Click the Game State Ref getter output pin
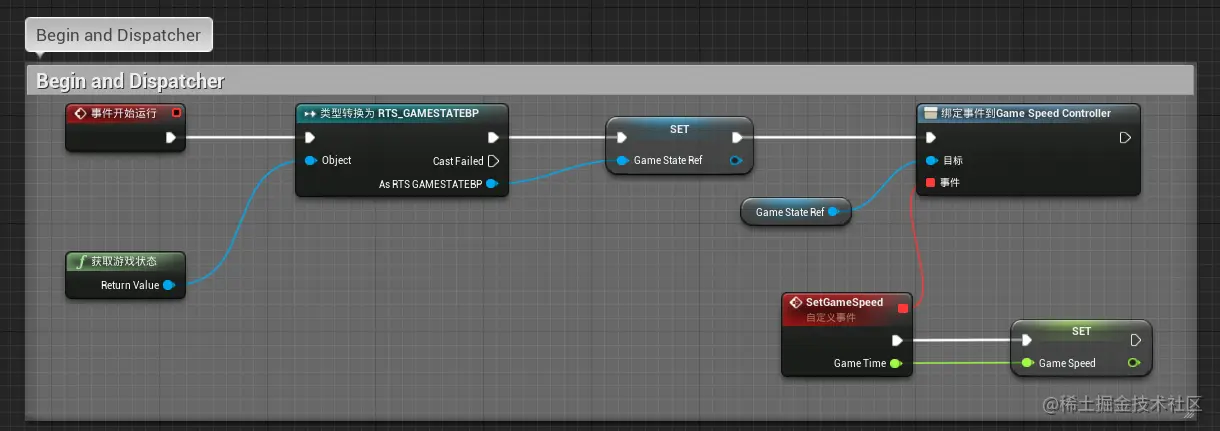 coord(834,212)
